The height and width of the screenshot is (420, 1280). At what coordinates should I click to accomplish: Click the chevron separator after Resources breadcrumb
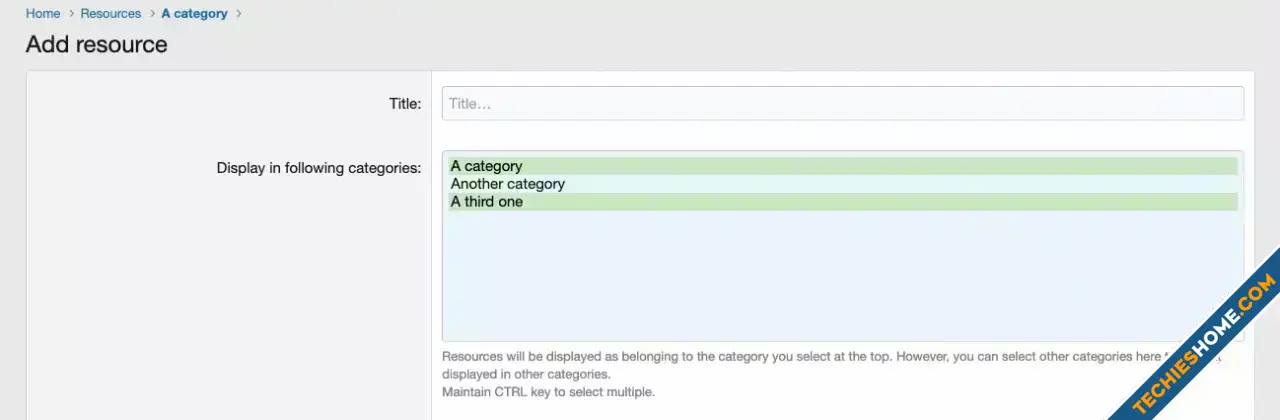click(x=152, y=14)
